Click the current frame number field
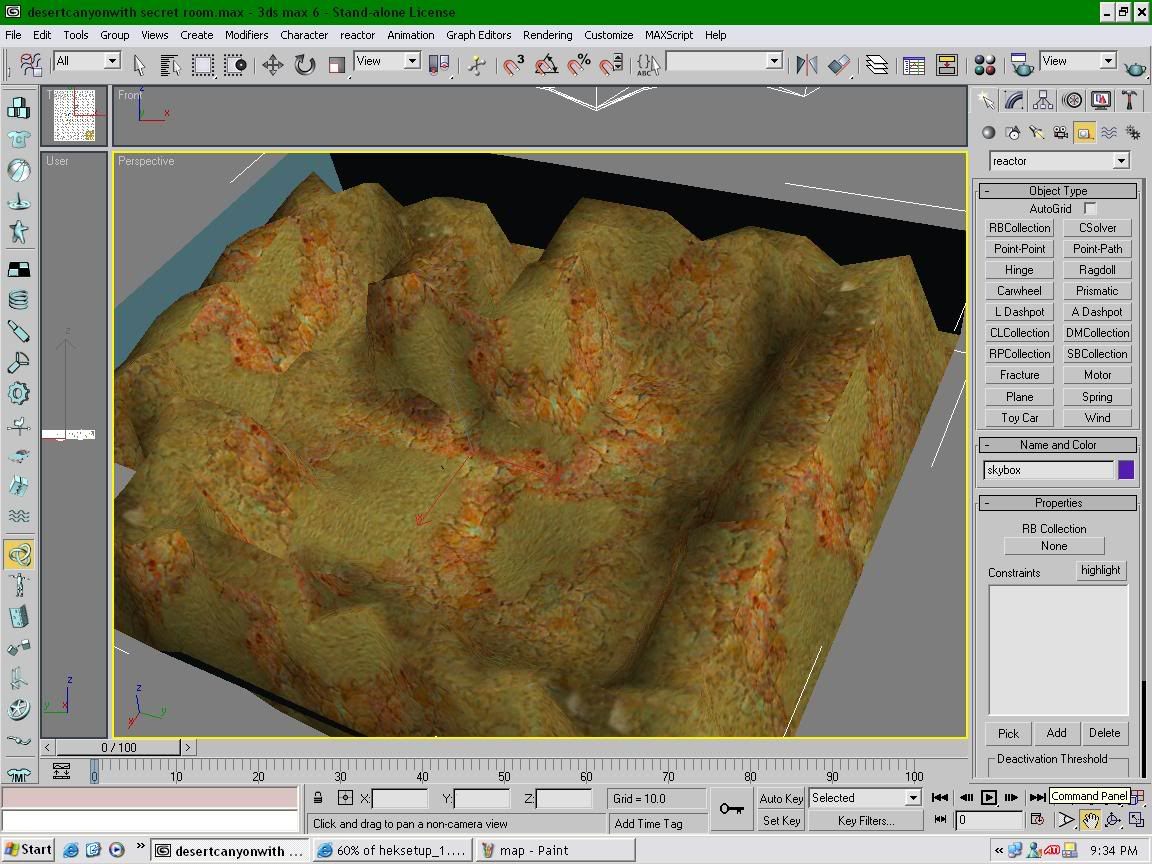1152x864 pixels. (x=987, y=820)
